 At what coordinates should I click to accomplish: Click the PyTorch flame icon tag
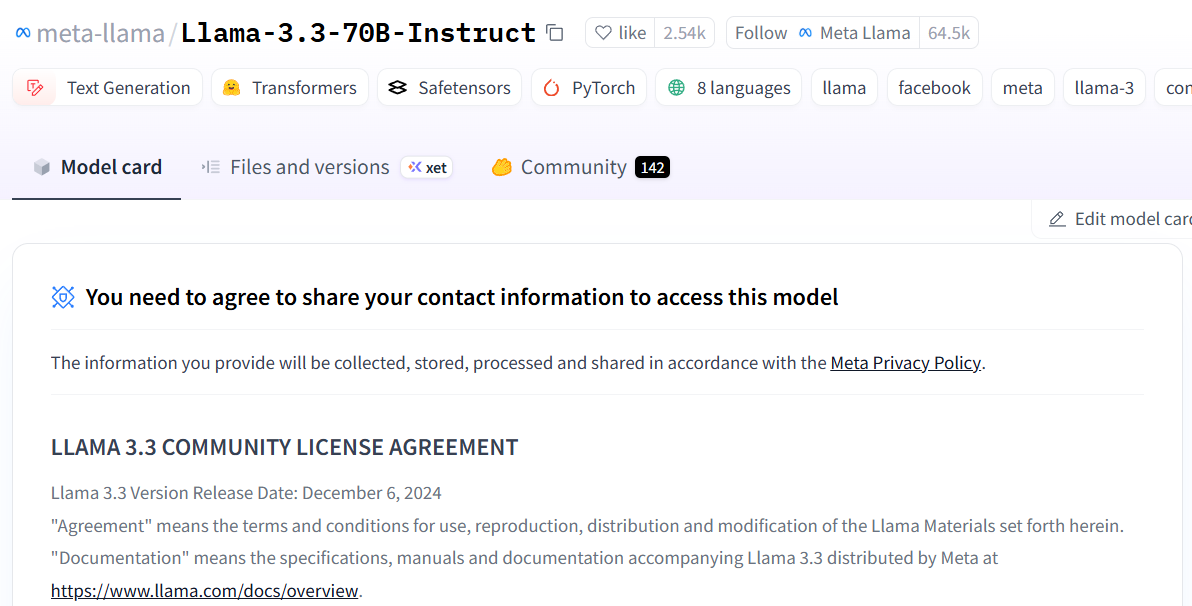(x=552, y=88)
